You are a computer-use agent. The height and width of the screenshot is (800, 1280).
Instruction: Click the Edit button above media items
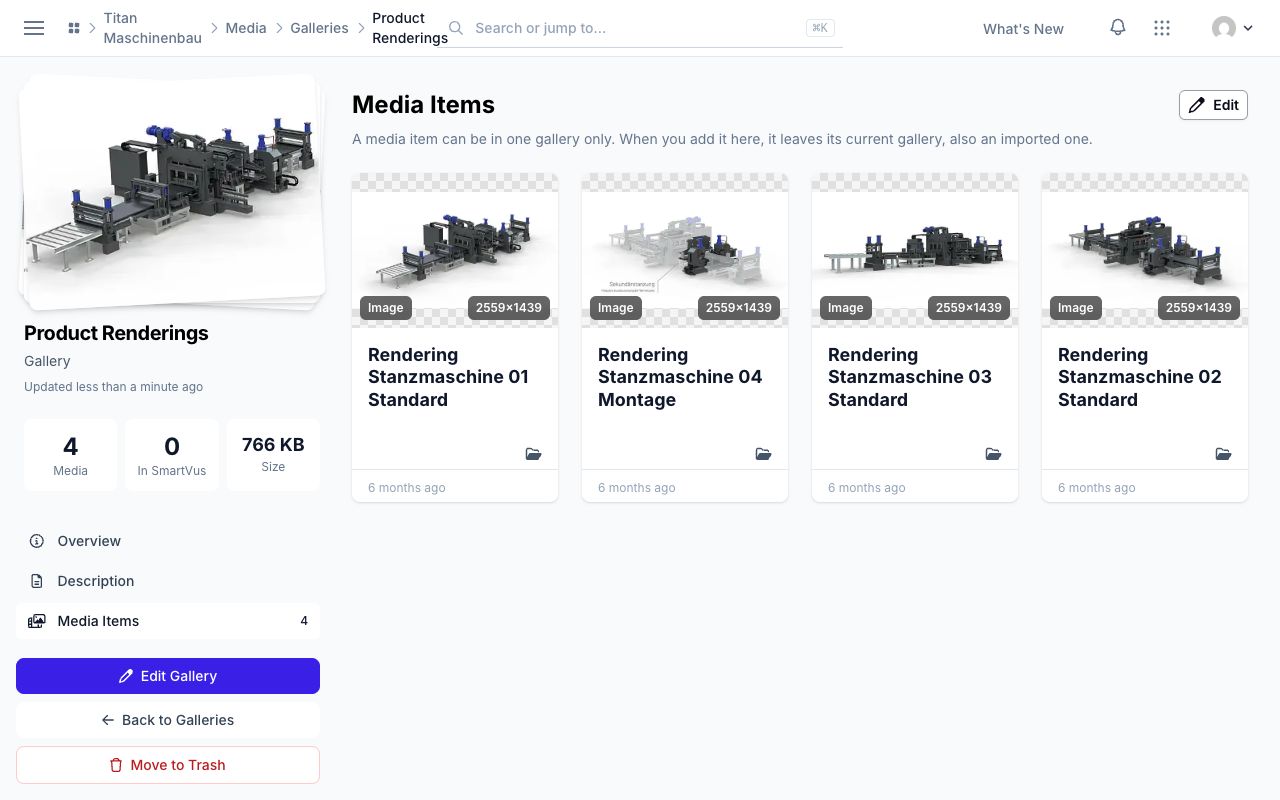pos(1213,105)
